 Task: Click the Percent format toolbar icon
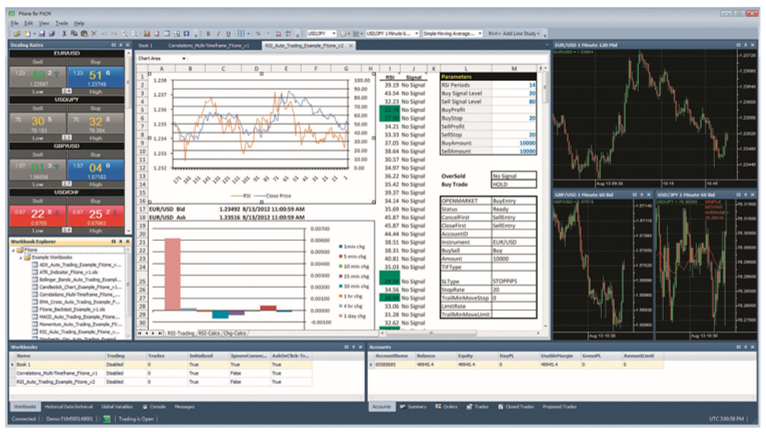[258, 34]
